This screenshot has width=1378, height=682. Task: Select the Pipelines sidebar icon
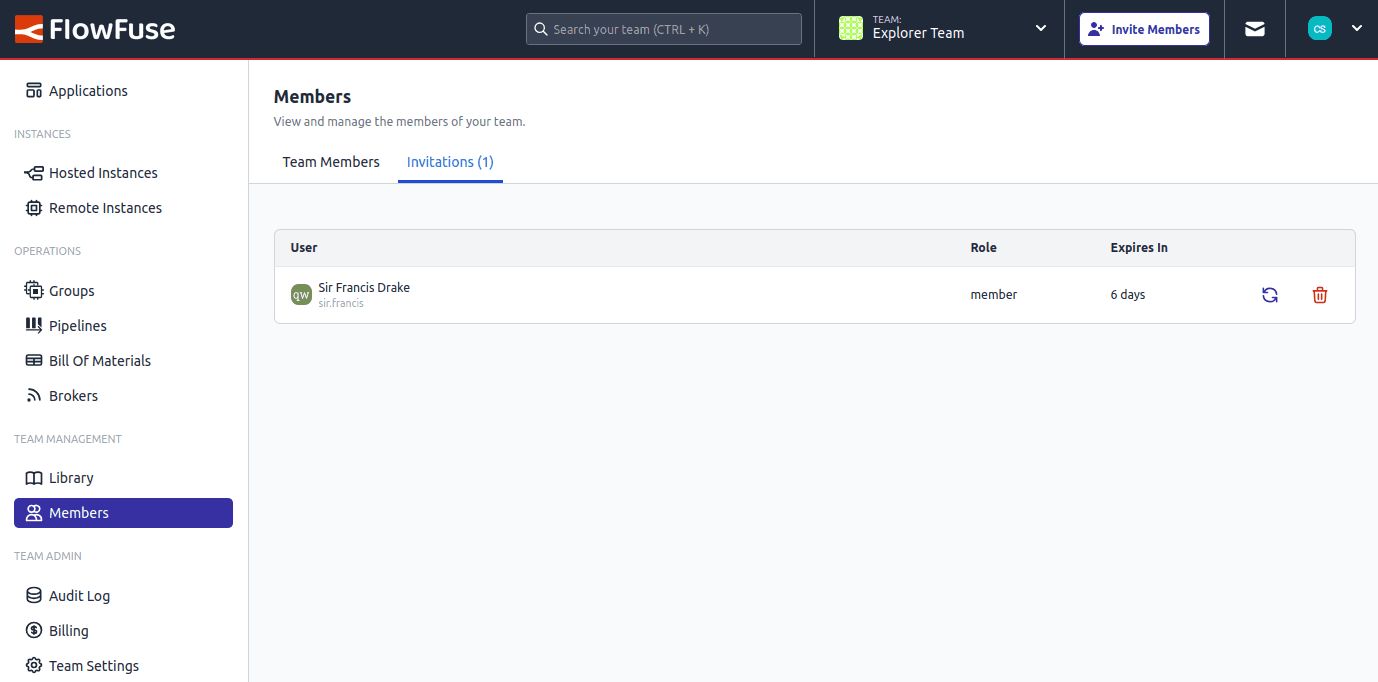34,325
